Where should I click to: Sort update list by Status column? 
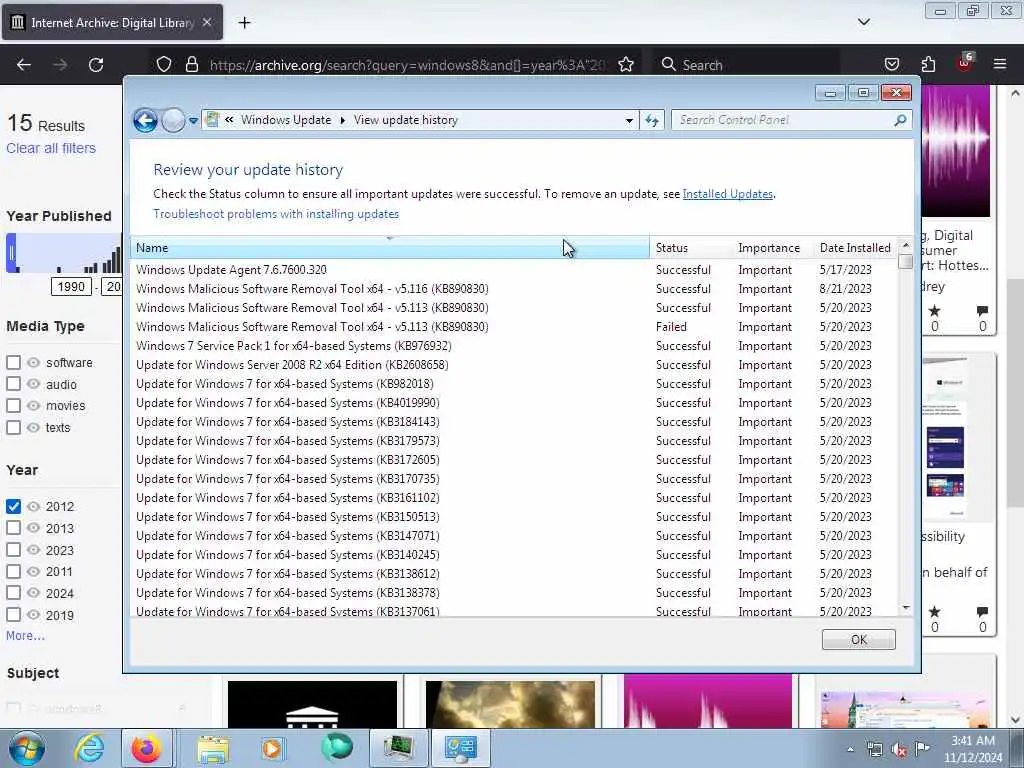(691, 248)
